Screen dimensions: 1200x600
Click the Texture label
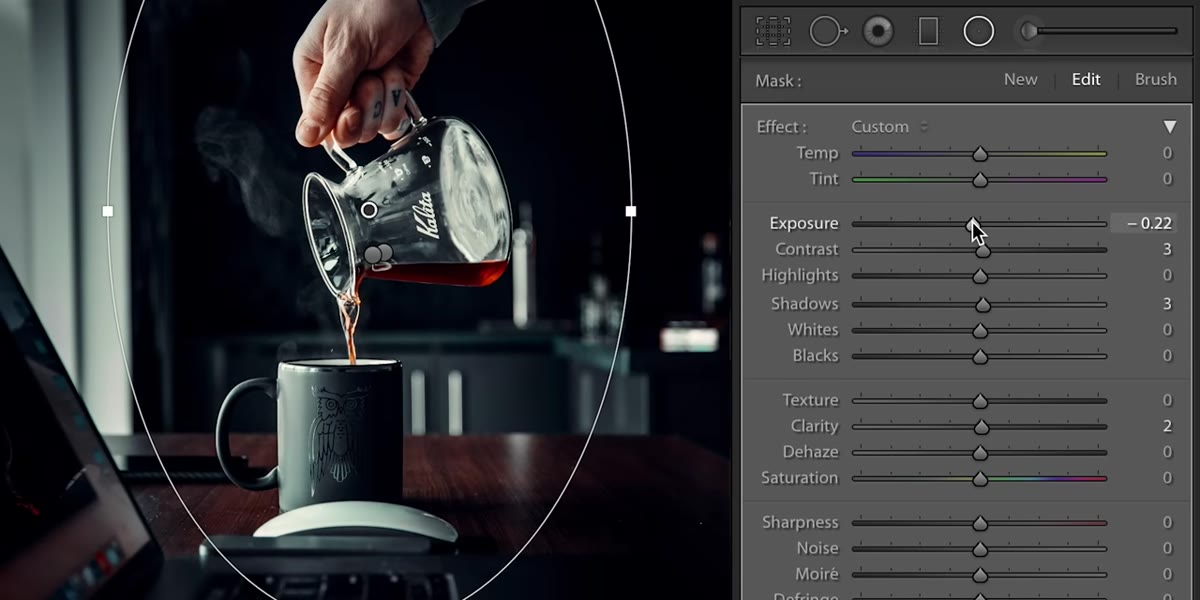pyautogui.click(x=810, y=400)
